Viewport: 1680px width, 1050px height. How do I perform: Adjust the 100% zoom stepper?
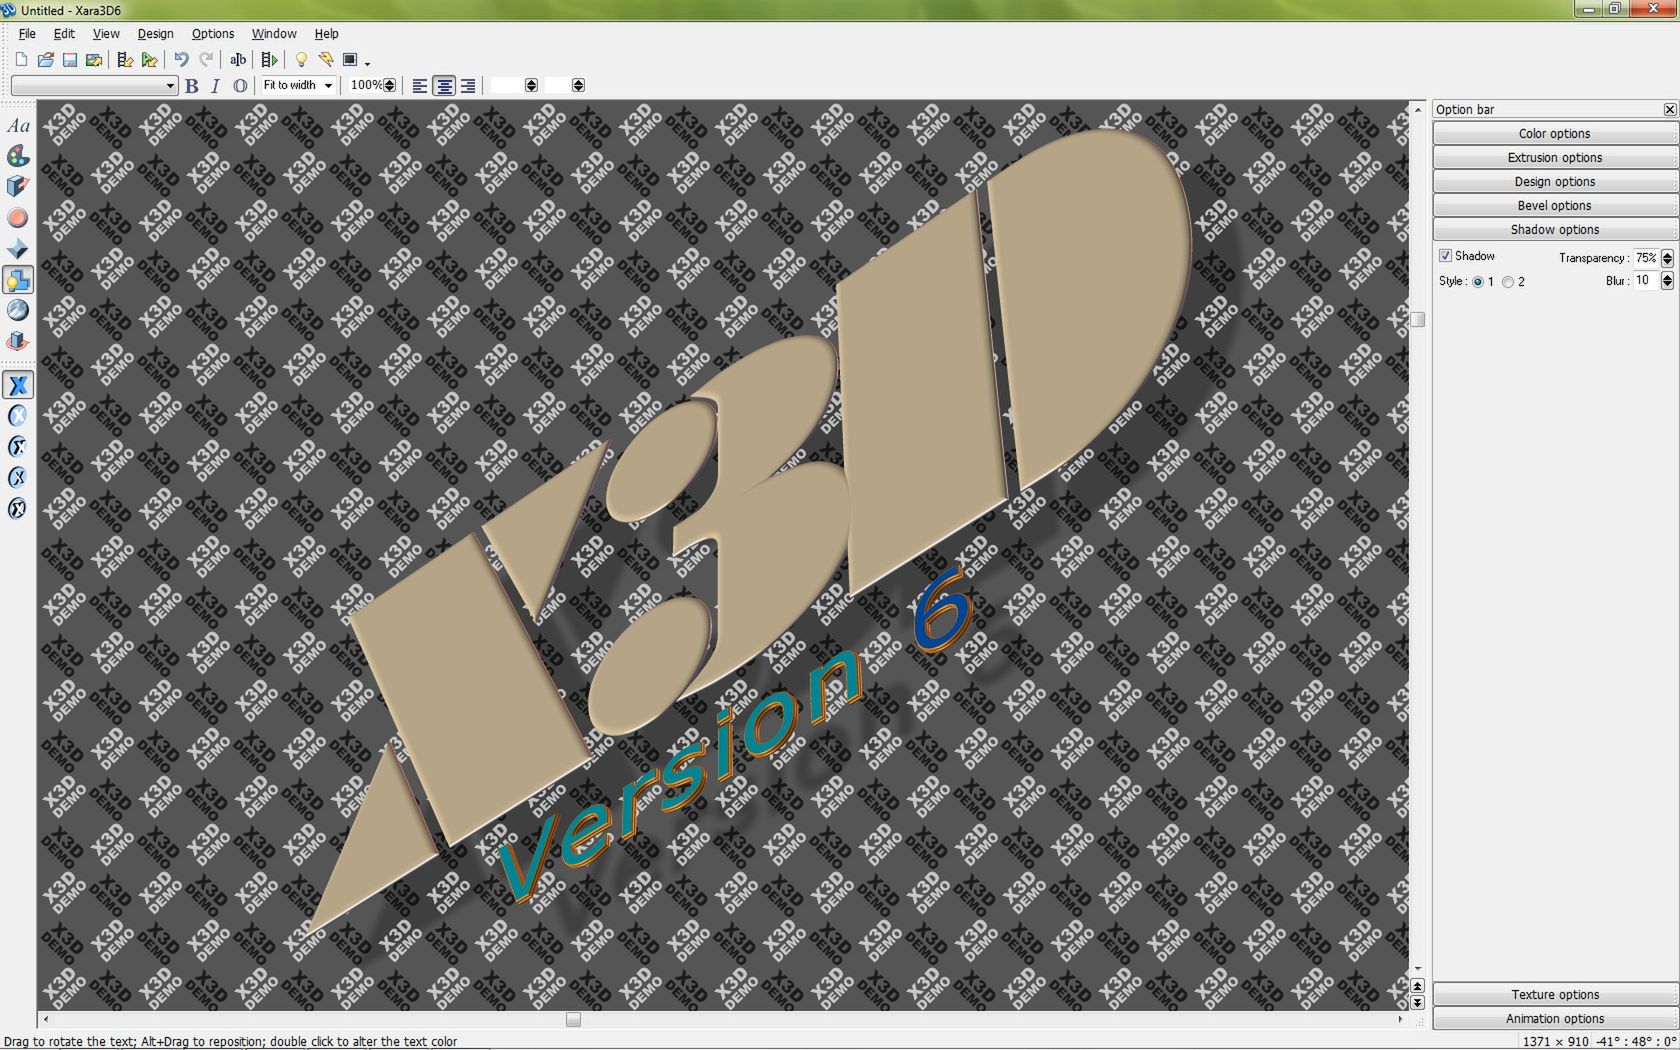[390, 86]
